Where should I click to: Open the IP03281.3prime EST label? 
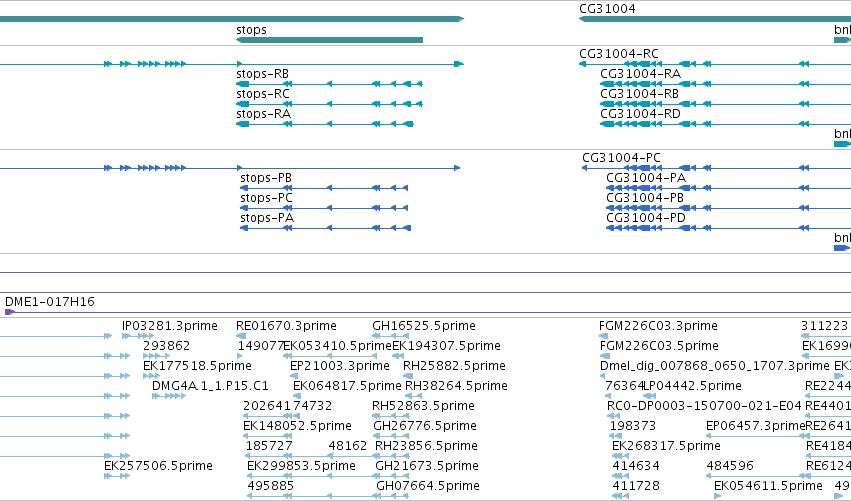[169, 326]
